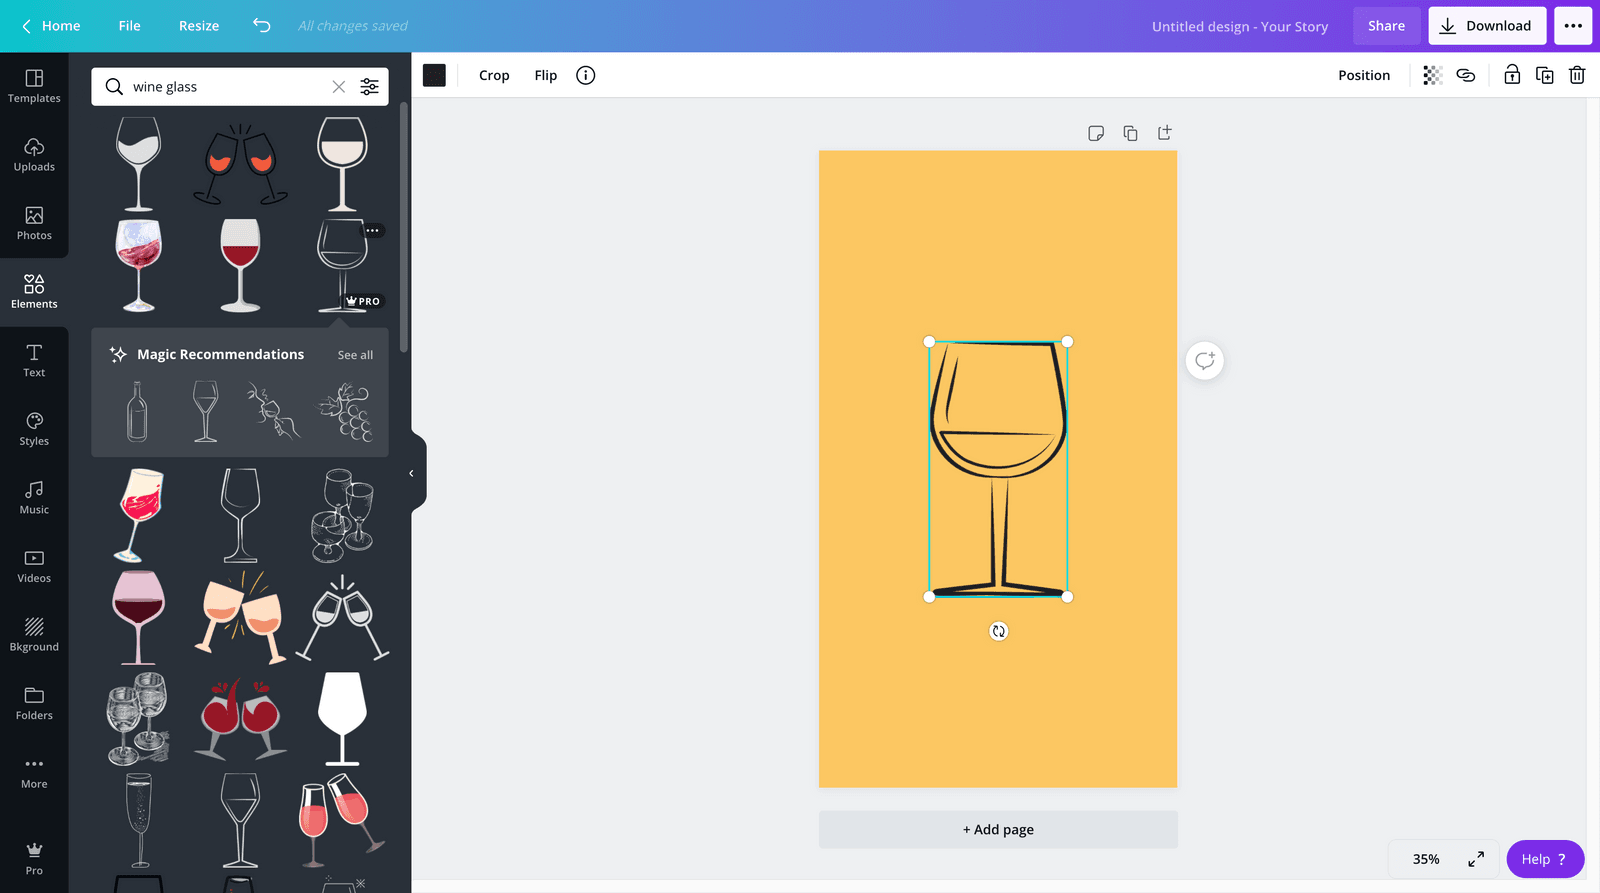
Task: Switch to the Text tab
Action: click(34, 360)
